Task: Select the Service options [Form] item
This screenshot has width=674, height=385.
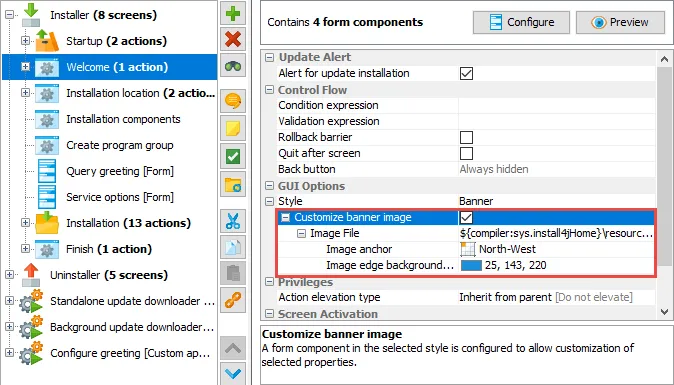Action: point(120,197)
